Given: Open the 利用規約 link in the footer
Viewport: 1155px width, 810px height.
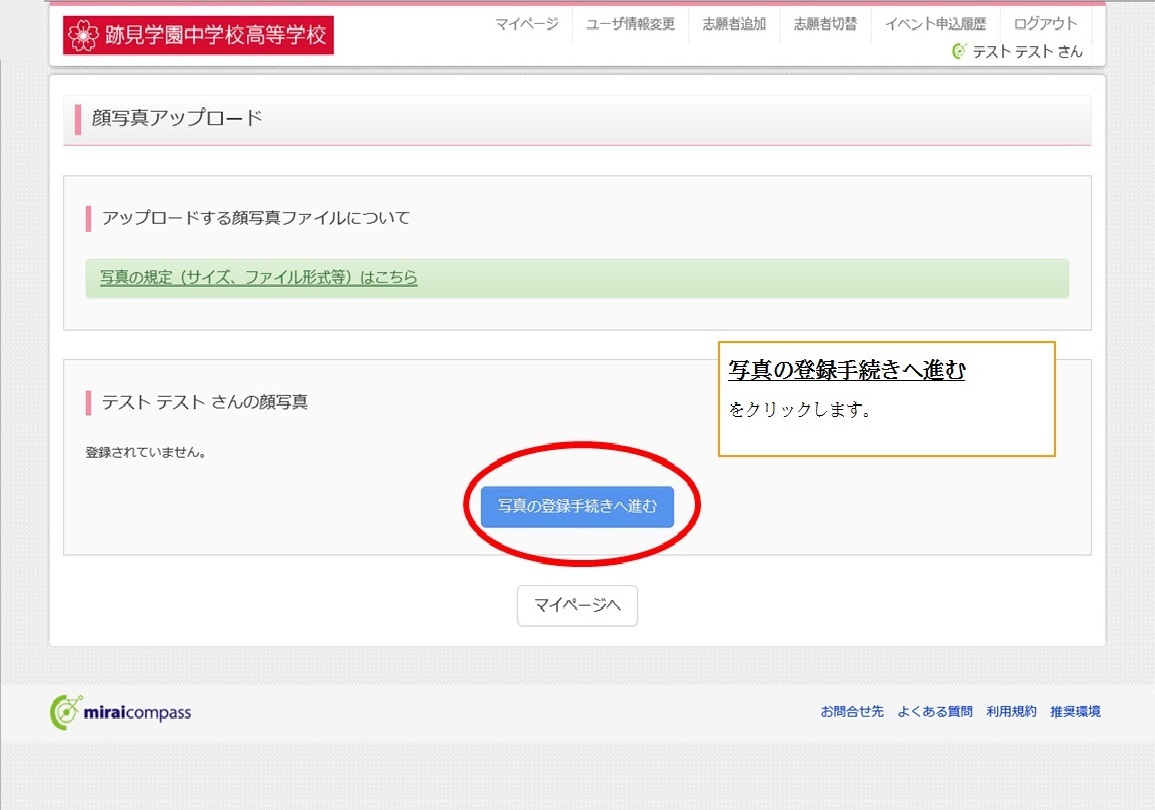Looking at the screenshot, I should coord(1011,712).
